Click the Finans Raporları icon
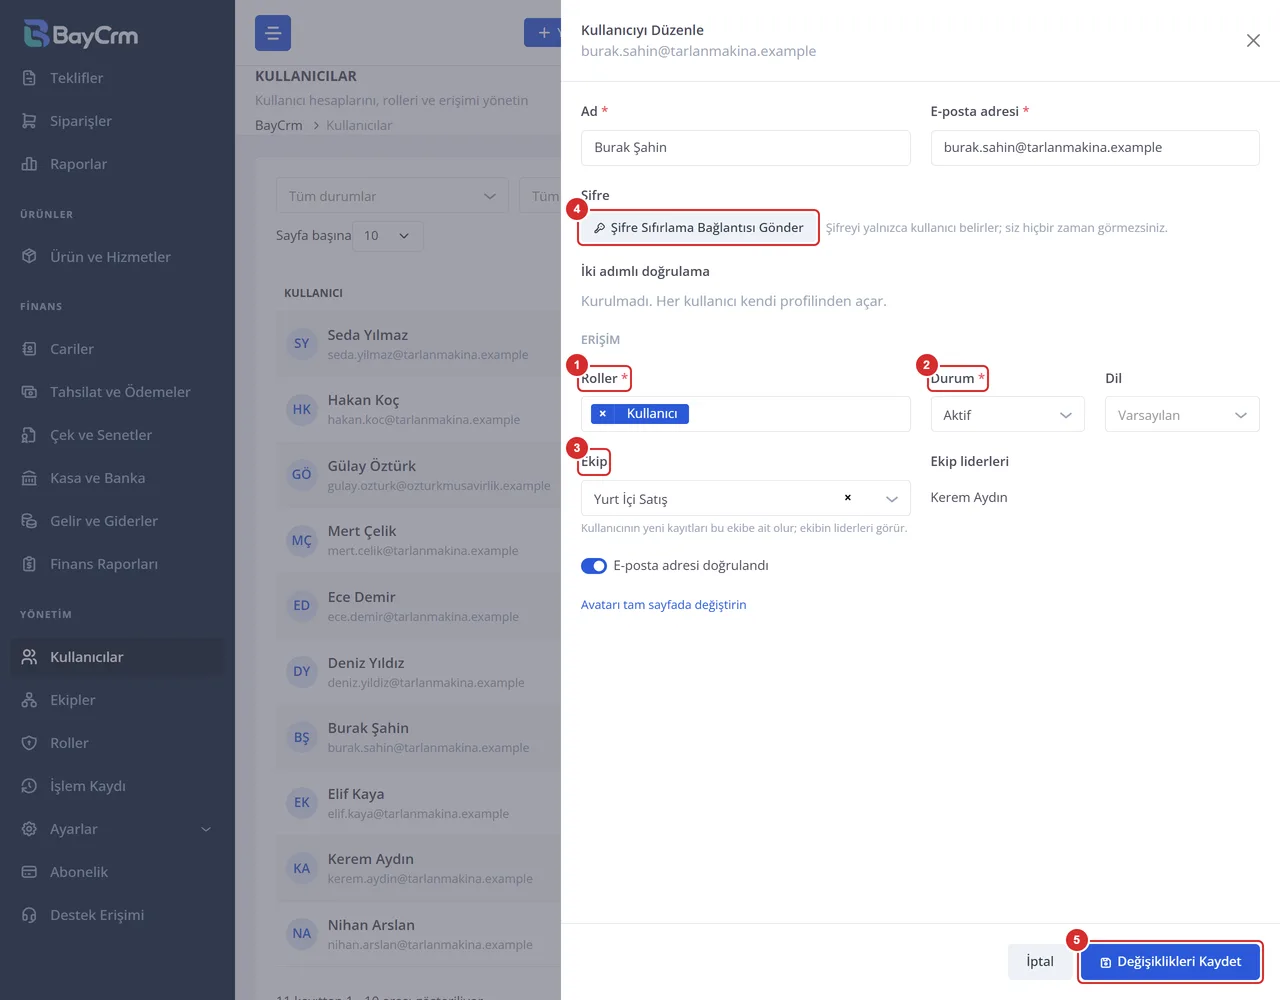 coord(29,564)
